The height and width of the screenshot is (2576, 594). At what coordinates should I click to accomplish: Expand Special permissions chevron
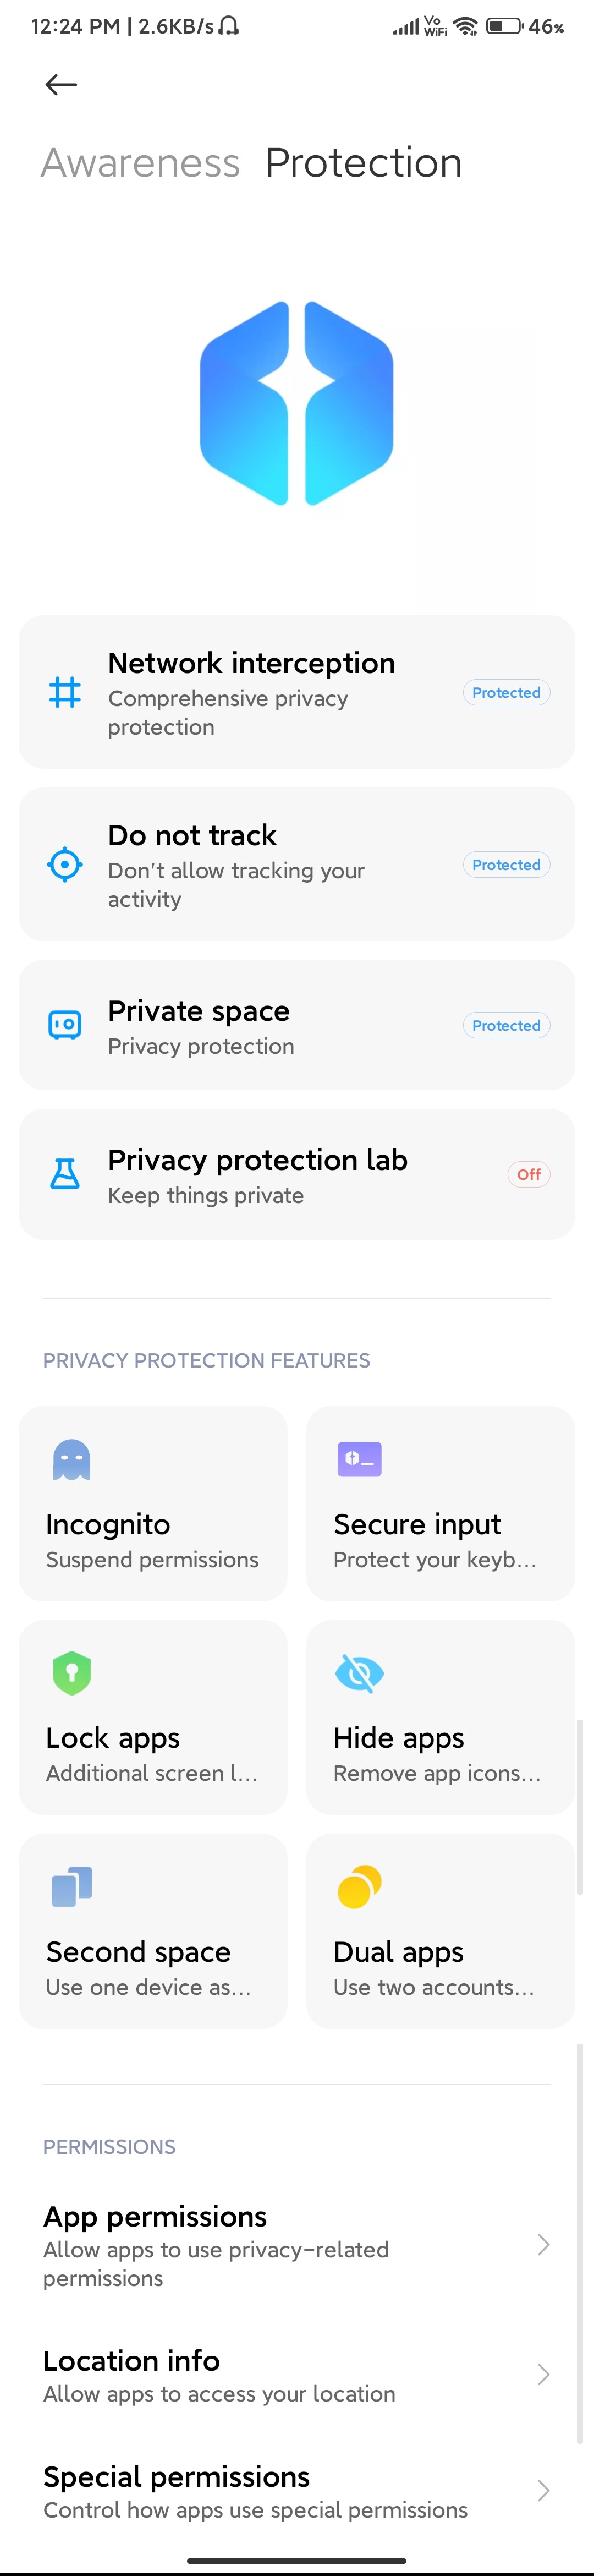click(543, 2490)
